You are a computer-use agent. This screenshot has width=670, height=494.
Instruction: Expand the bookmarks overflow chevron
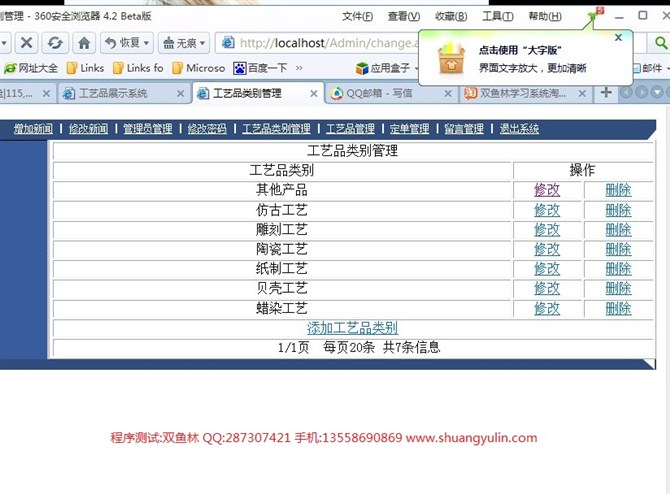click(299, 68)
